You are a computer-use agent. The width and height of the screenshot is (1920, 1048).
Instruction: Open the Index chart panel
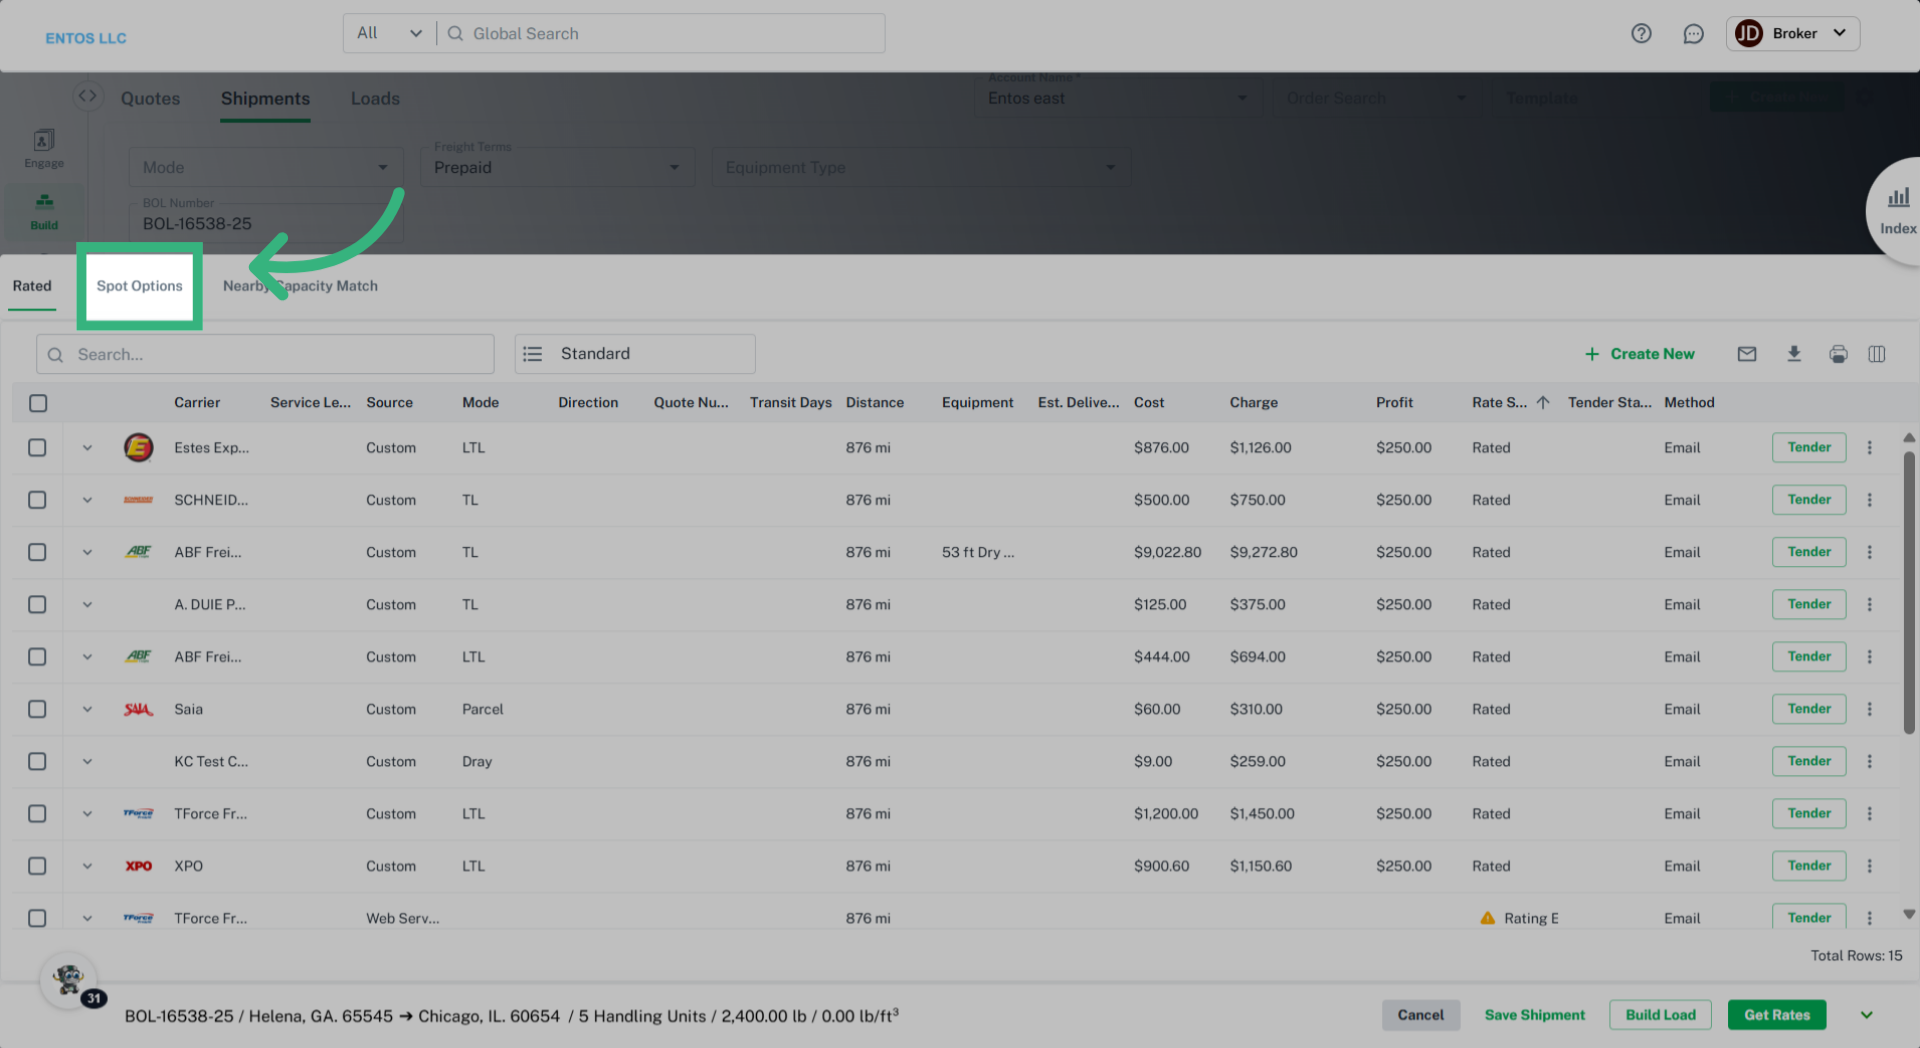tap(1897, 210)
